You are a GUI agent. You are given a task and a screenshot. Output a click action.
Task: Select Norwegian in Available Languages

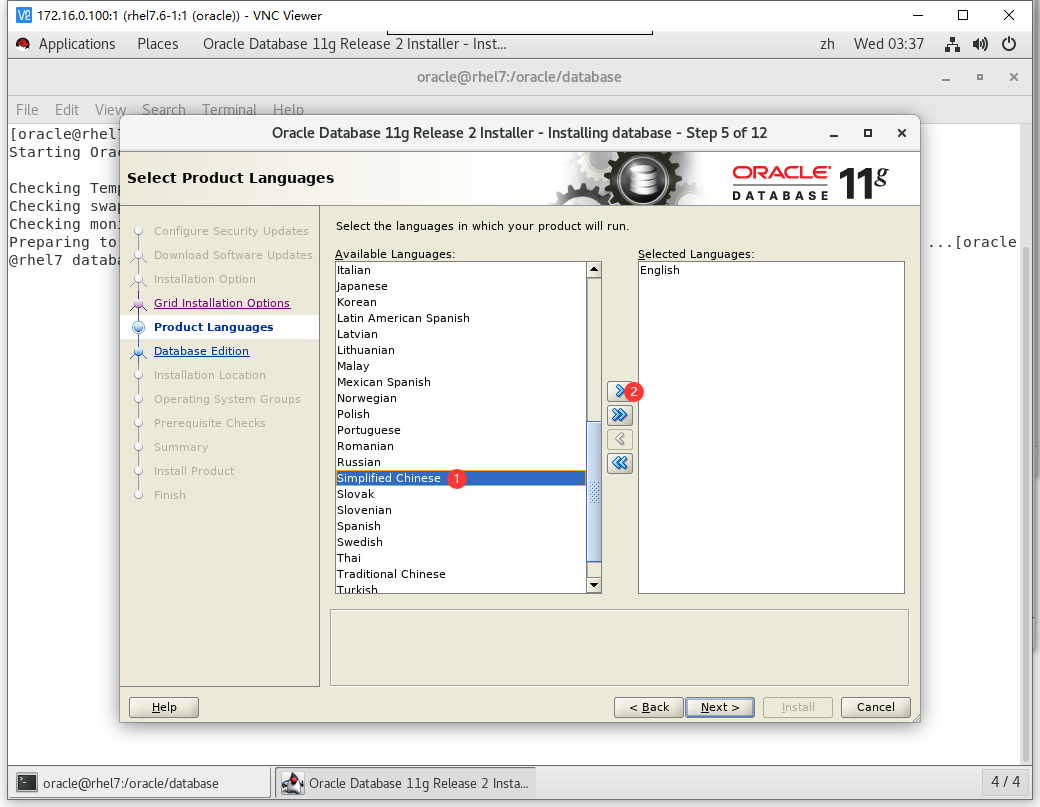(460, 398)
